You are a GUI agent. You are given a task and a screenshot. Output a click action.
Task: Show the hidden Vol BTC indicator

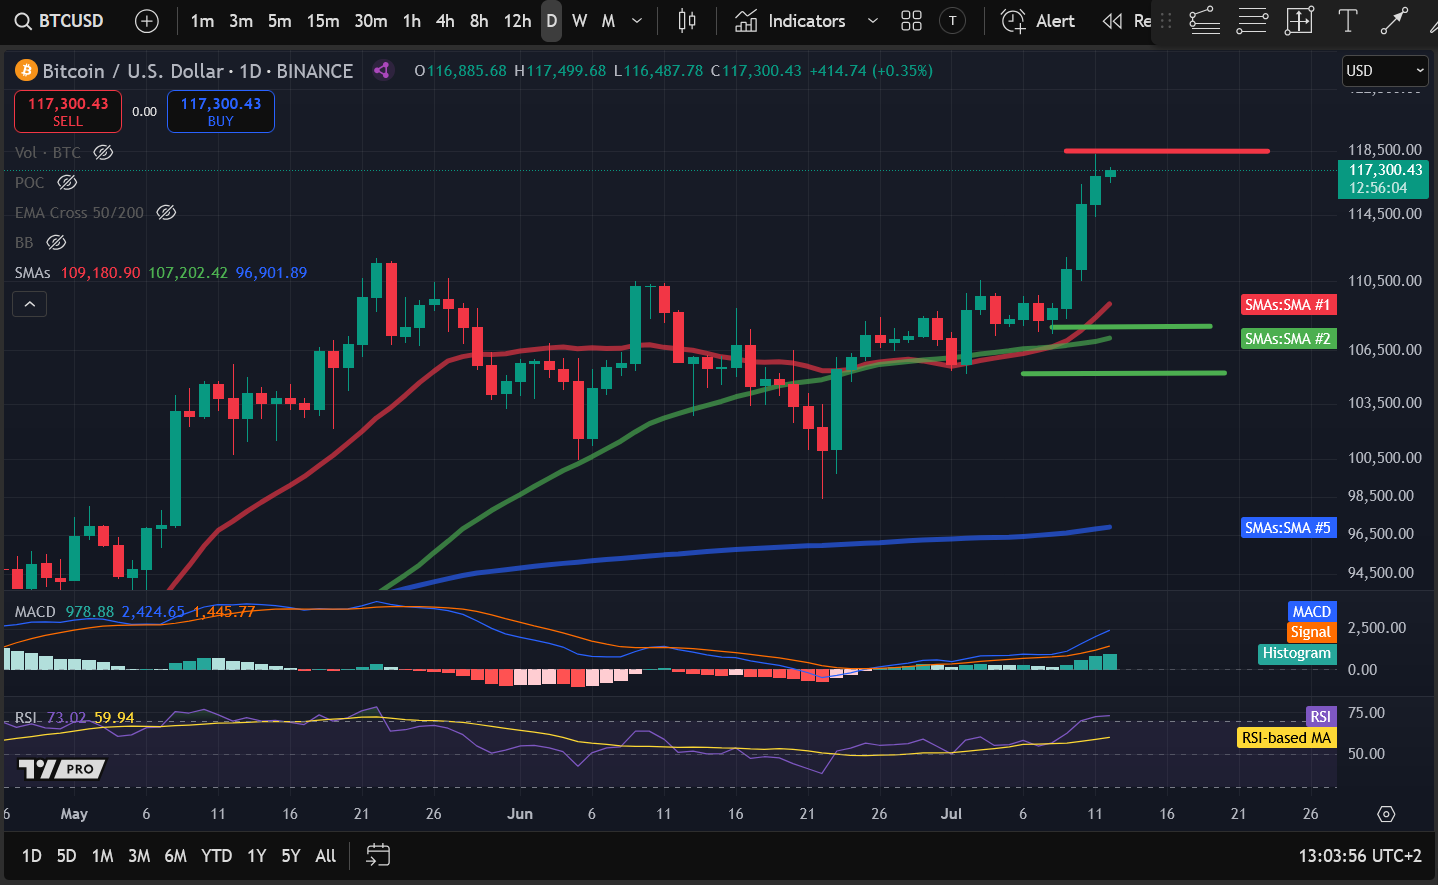(103, 152)
